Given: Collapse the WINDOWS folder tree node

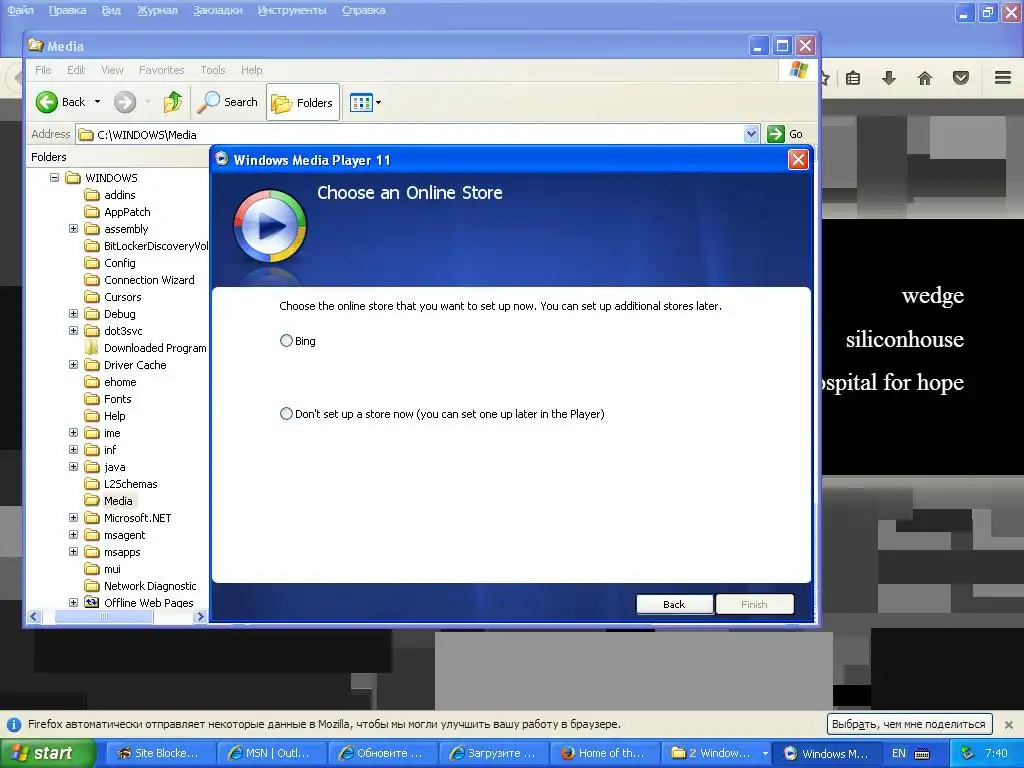Looking at the screenshot, I should tap(55, 178).
